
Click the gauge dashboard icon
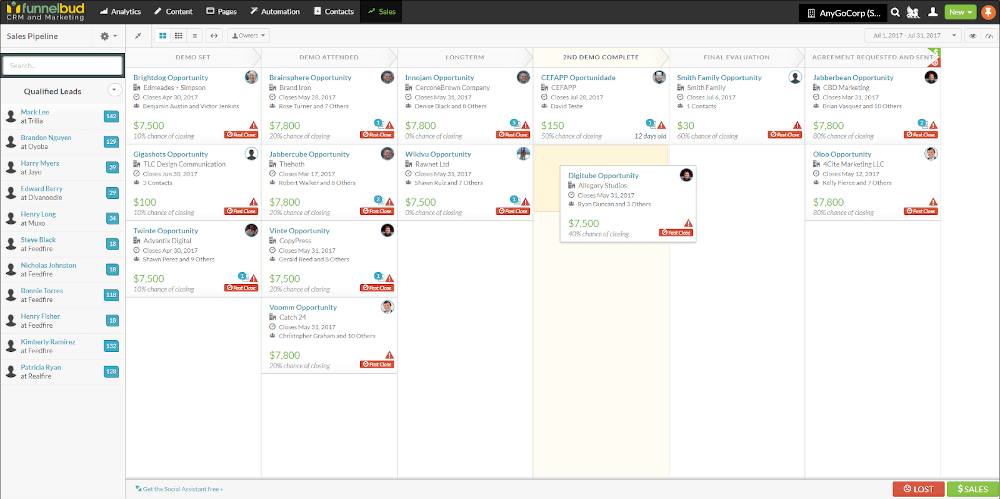987,36
